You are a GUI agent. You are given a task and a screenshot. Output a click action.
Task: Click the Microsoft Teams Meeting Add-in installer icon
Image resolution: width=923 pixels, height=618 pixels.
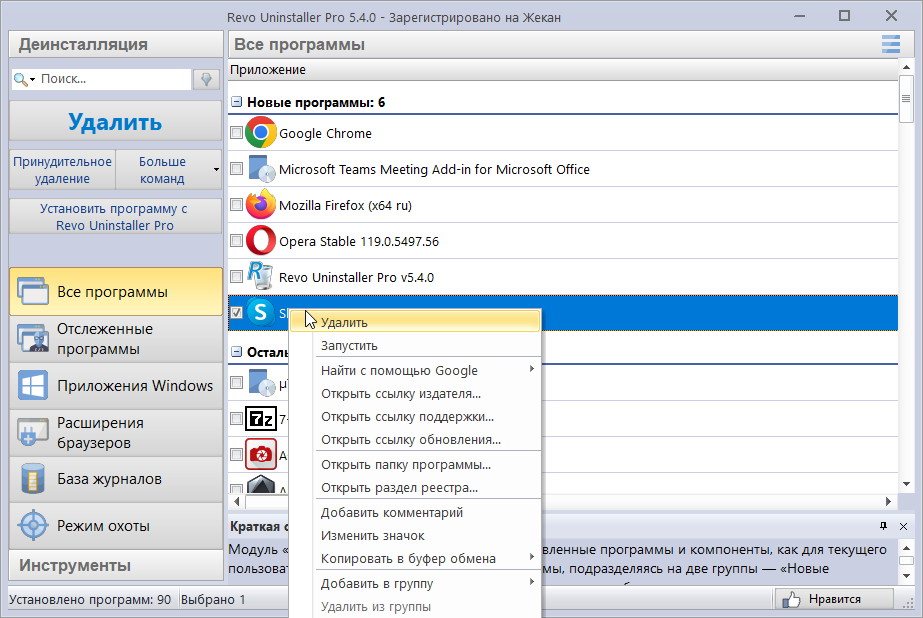point(261,169)
